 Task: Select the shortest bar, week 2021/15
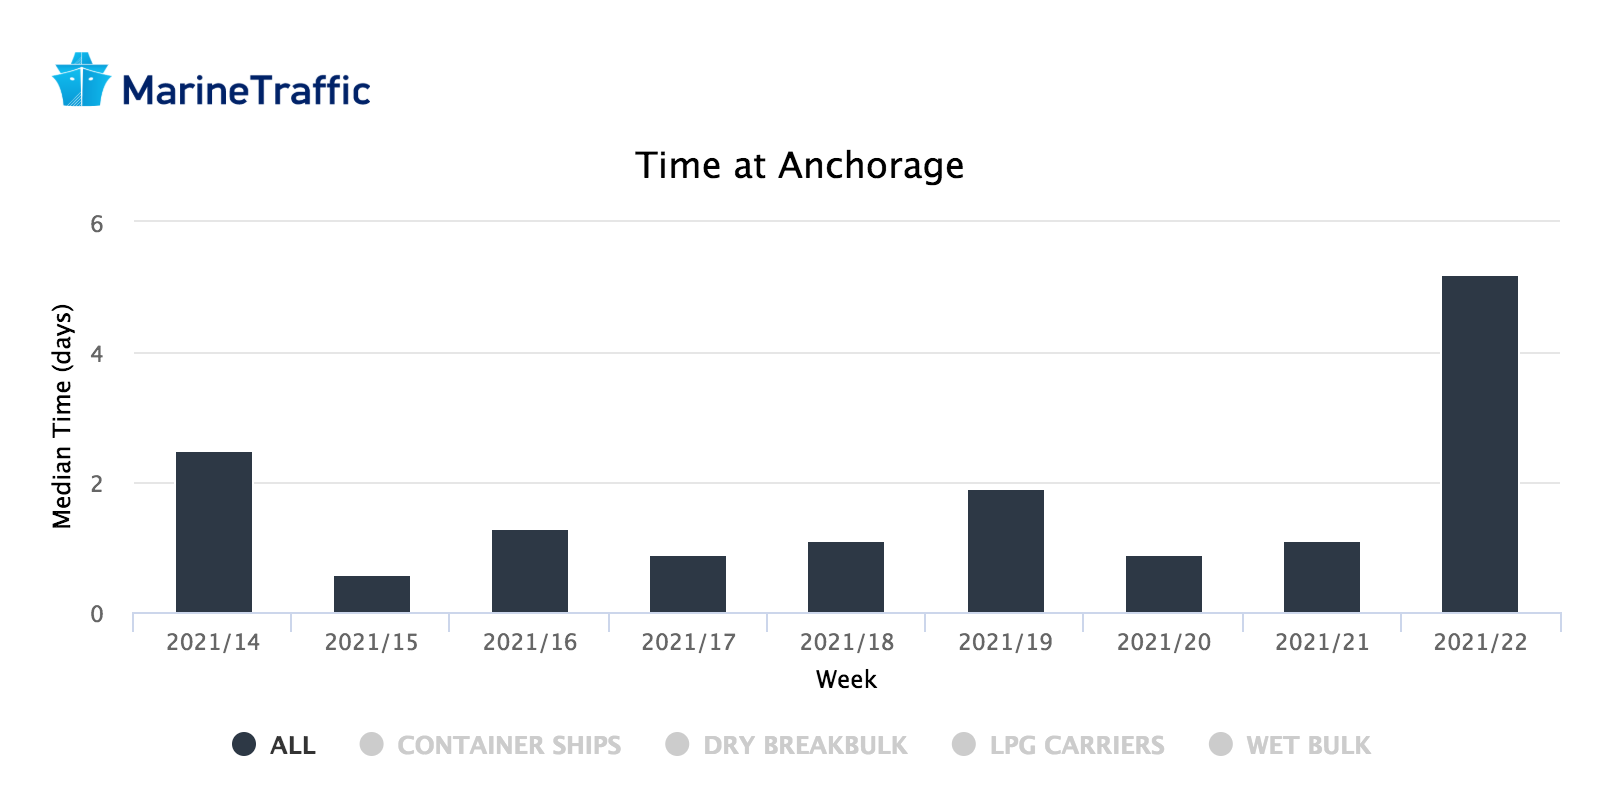pyautogui.click(x=372, y=594)
